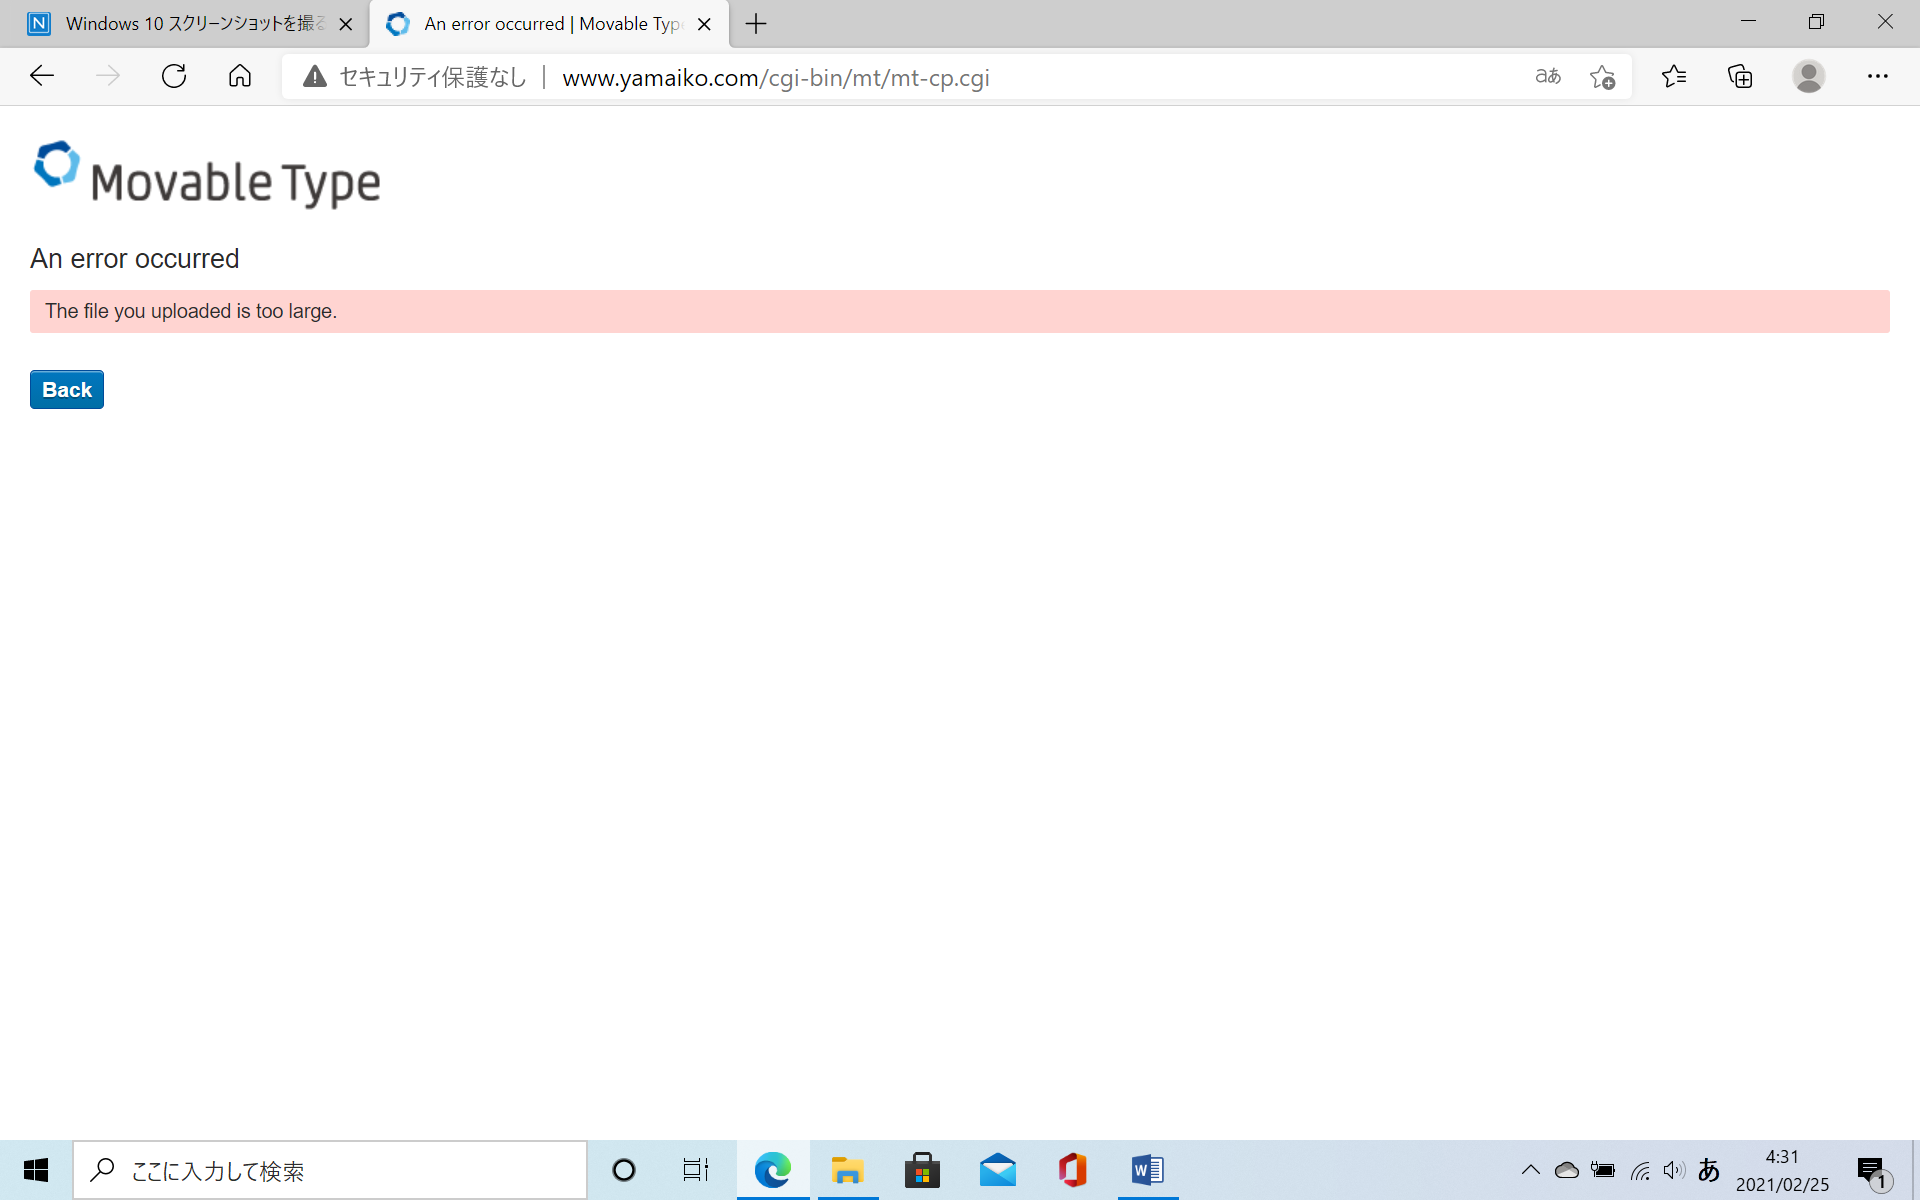1920x1200 pixels.
Task: Open the Edge settings and more menu
Action: pyautogui.click(x=1878, y=76)
